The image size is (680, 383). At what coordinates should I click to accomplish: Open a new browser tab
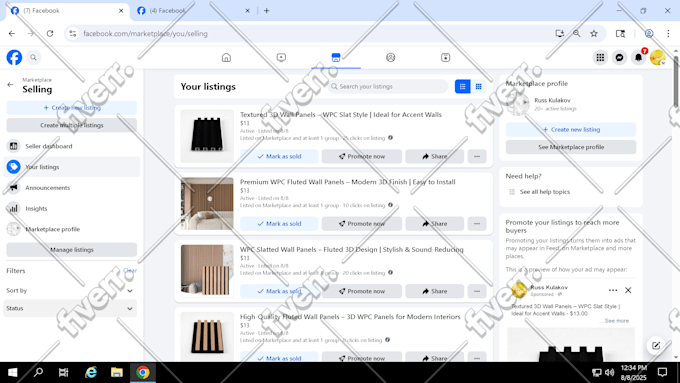coord(266,11)
